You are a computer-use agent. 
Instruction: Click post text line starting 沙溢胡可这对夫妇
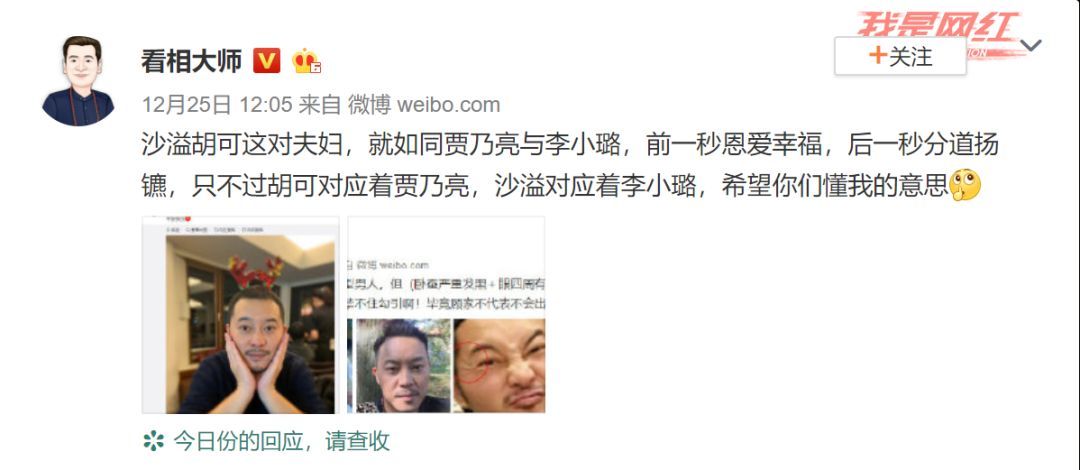[570, 145]
